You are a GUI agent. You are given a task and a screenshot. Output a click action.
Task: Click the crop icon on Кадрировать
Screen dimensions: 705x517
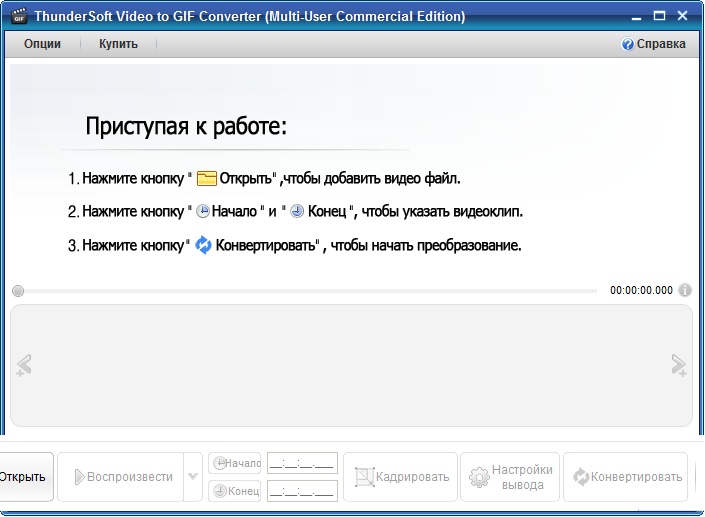[365, 477]
